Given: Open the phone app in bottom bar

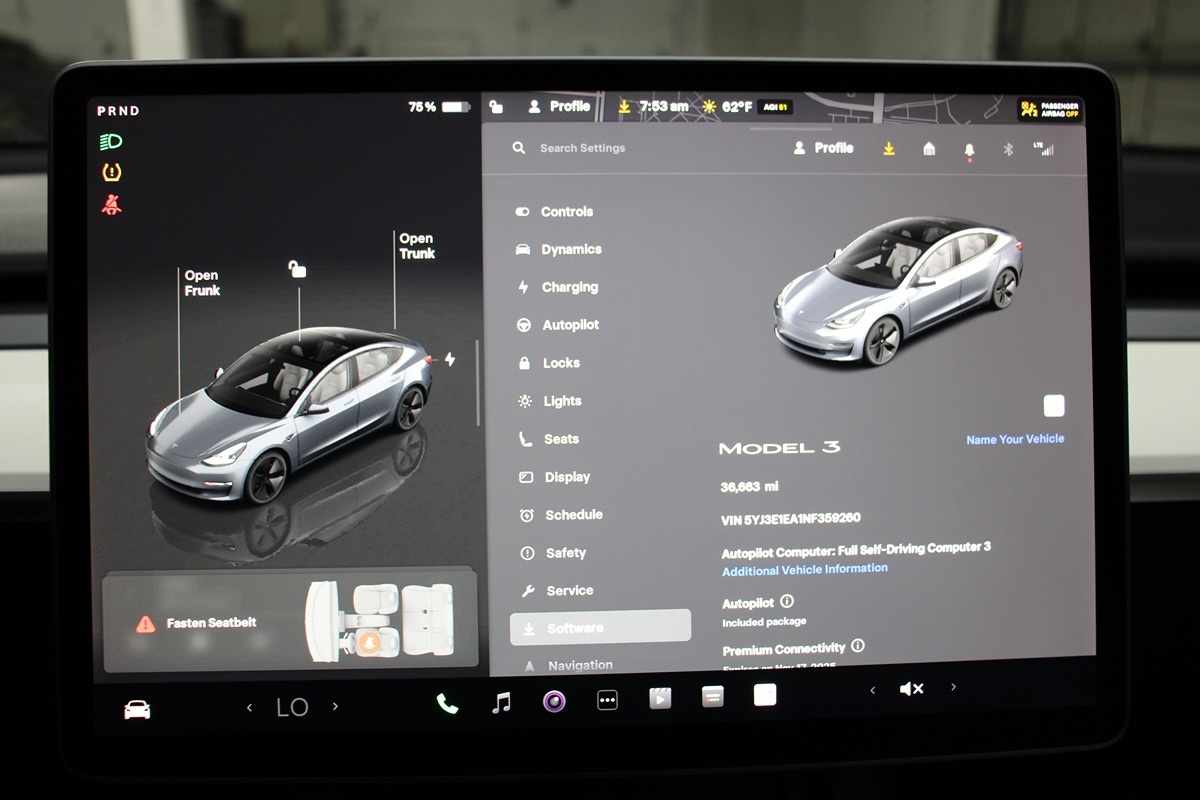Looking at the screenshot, I should (x=447, y=703).
